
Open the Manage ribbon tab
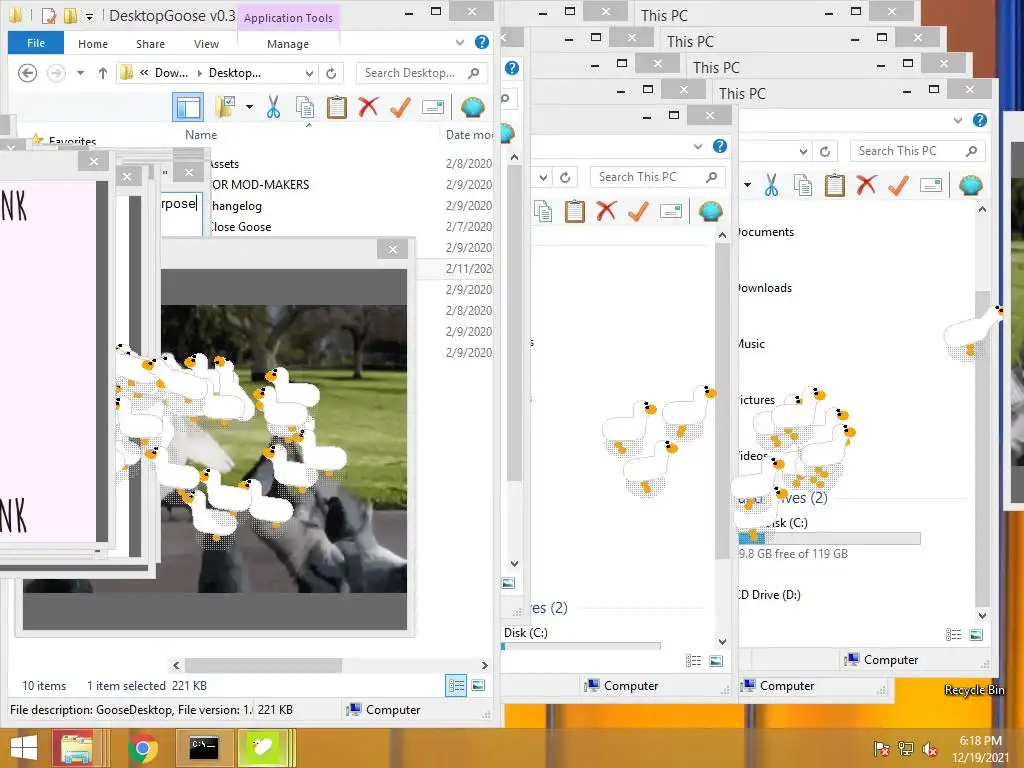(x=288, y=44)
